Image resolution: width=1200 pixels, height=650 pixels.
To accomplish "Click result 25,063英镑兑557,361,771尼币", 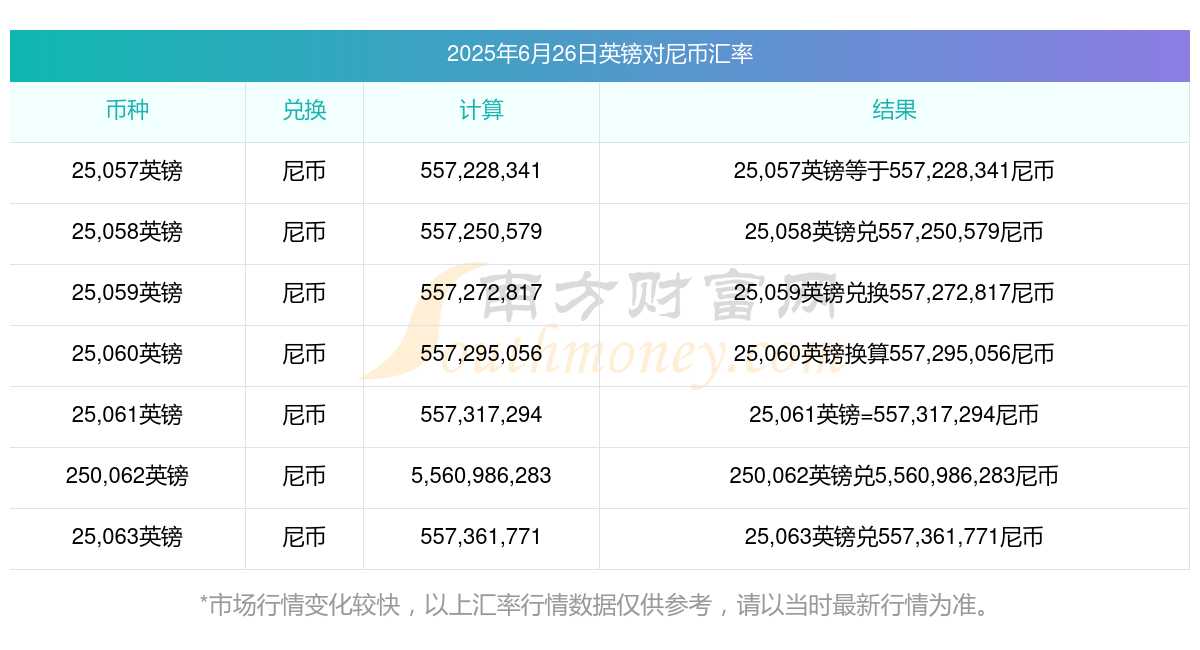I will [894, 537].
